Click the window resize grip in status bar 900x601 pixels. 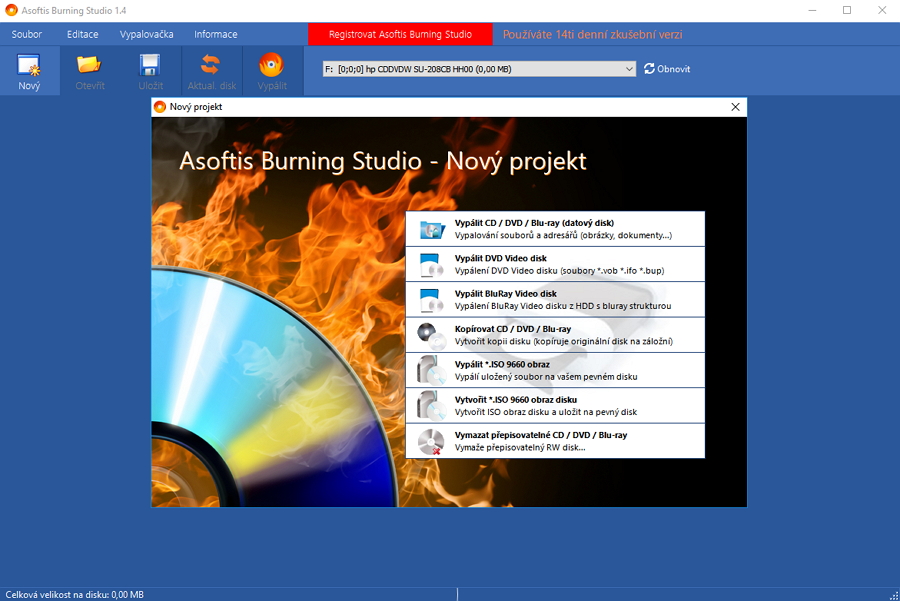[894, 595]
